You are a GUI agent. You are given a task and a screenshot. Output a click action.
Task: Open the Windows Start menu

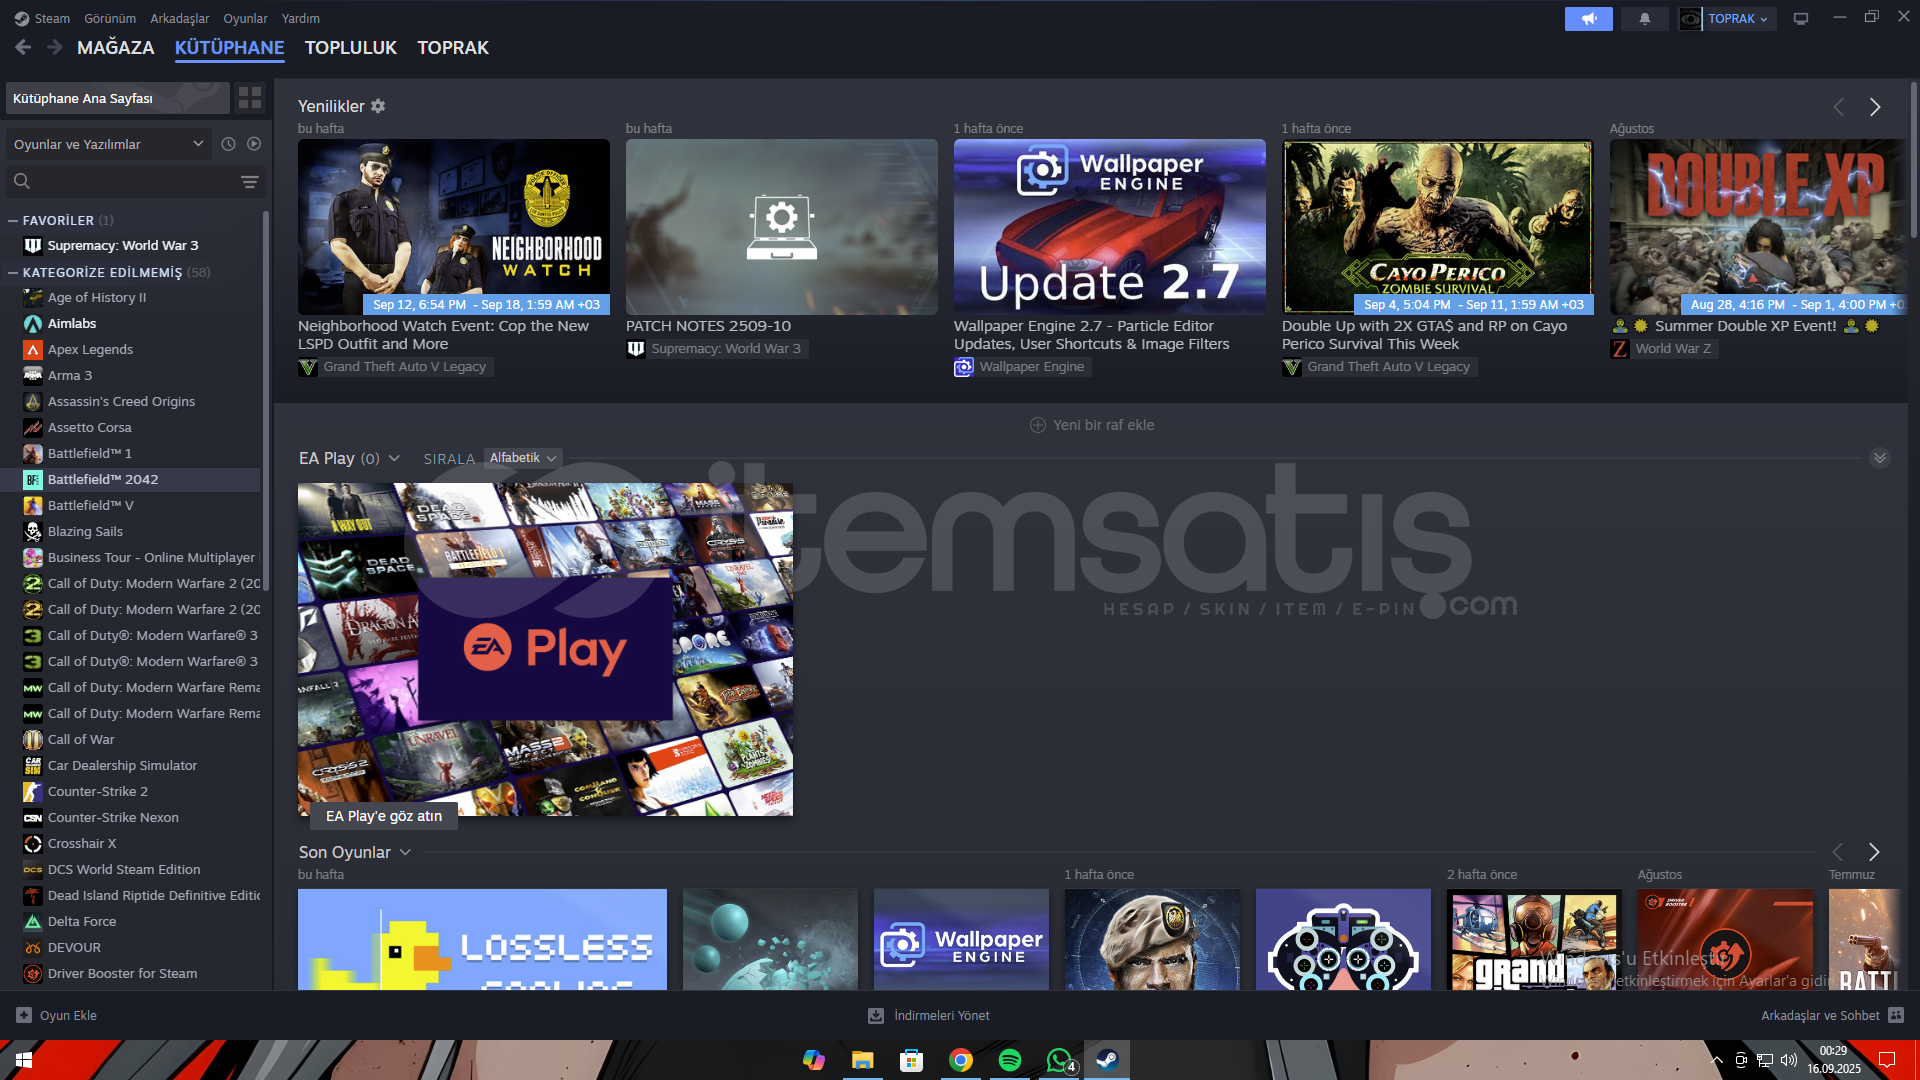pos(24,1060)
